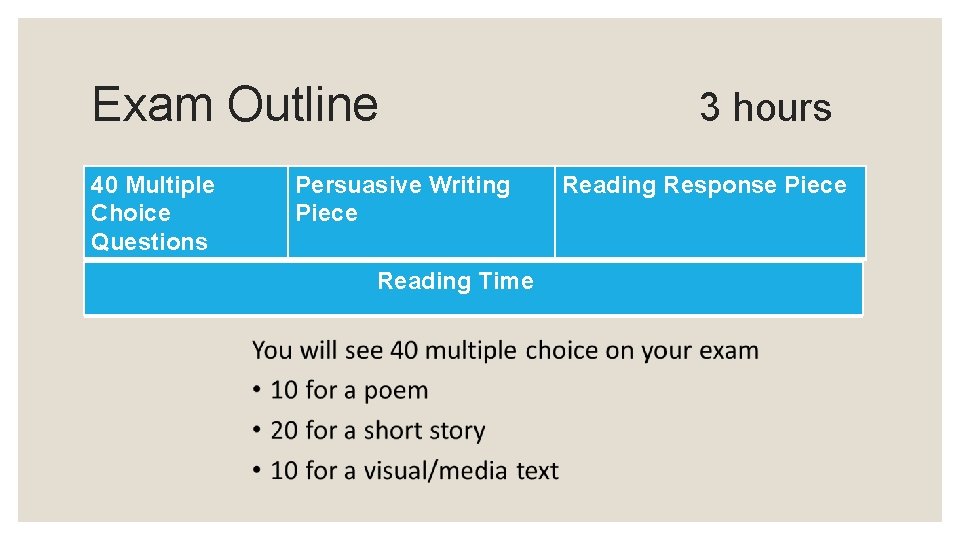Click the 'Exam Outline' slide title
The width and height of the screenshot is (960, 540).
235,104
